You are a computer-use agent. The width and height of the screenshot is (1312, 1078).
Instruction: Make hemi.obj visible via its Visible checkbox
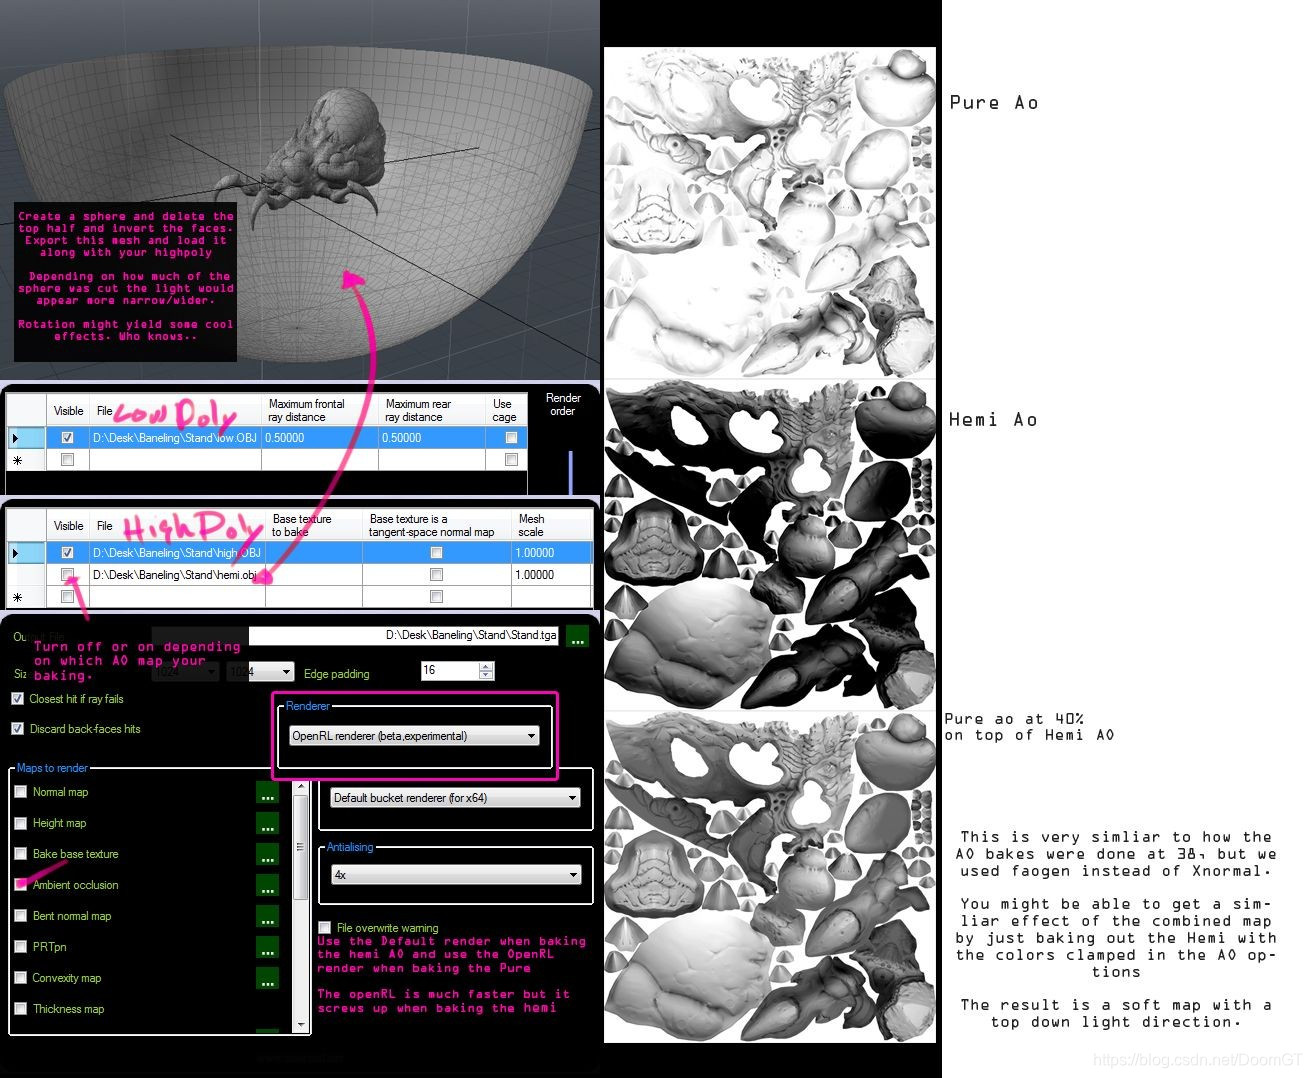coord(66,574)
